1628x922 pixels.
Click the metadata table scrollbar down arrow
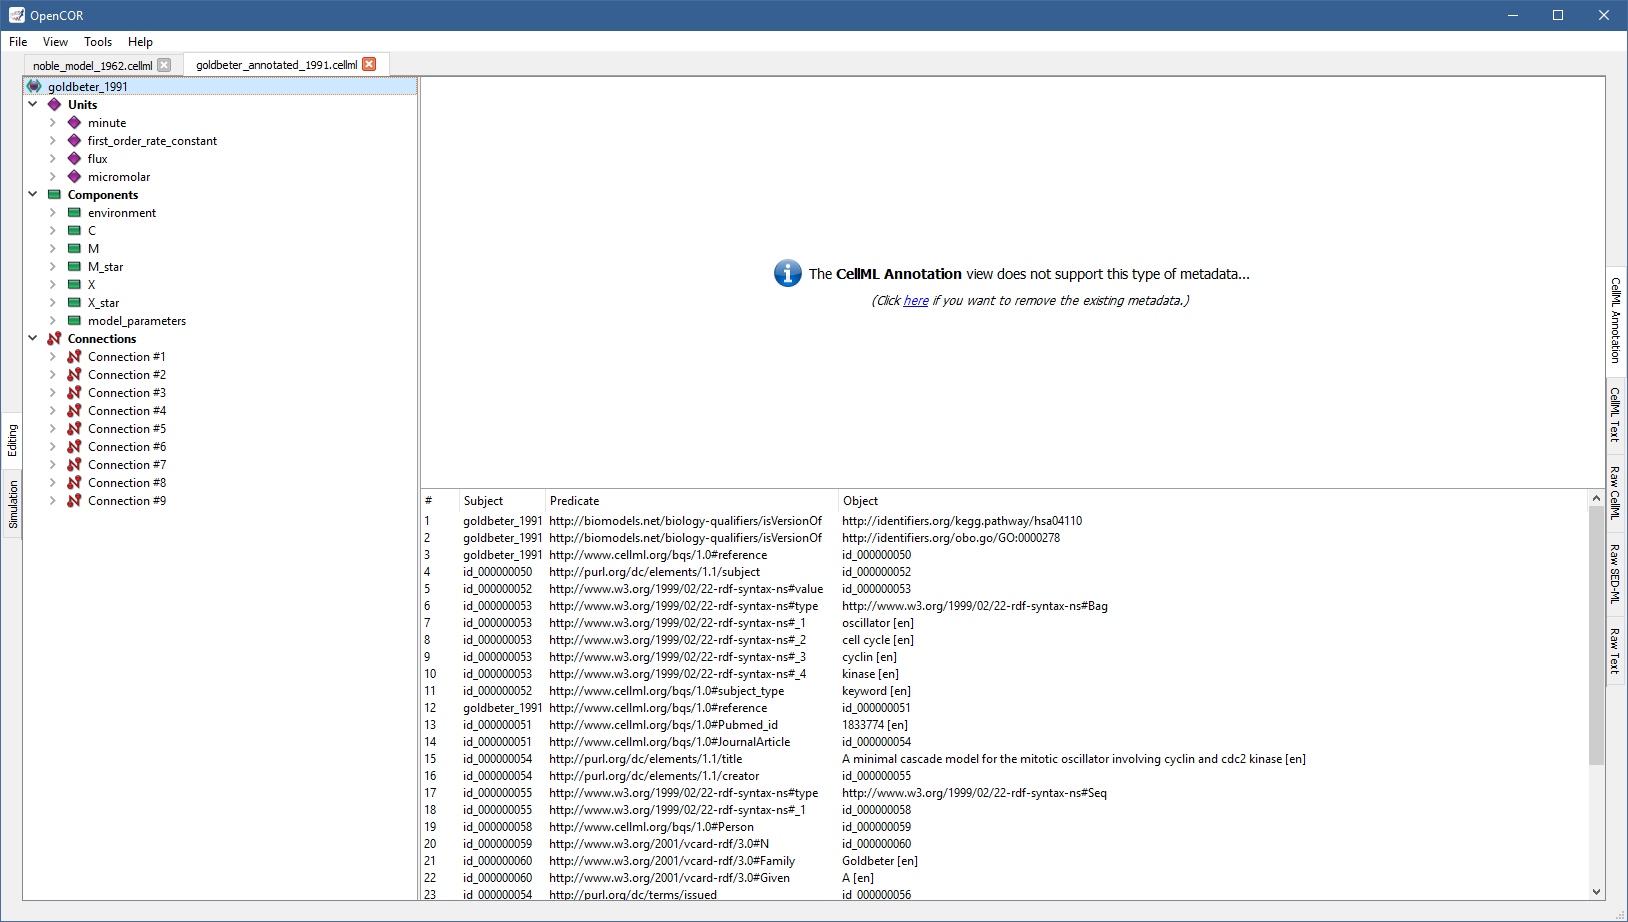pos(1596,891)
